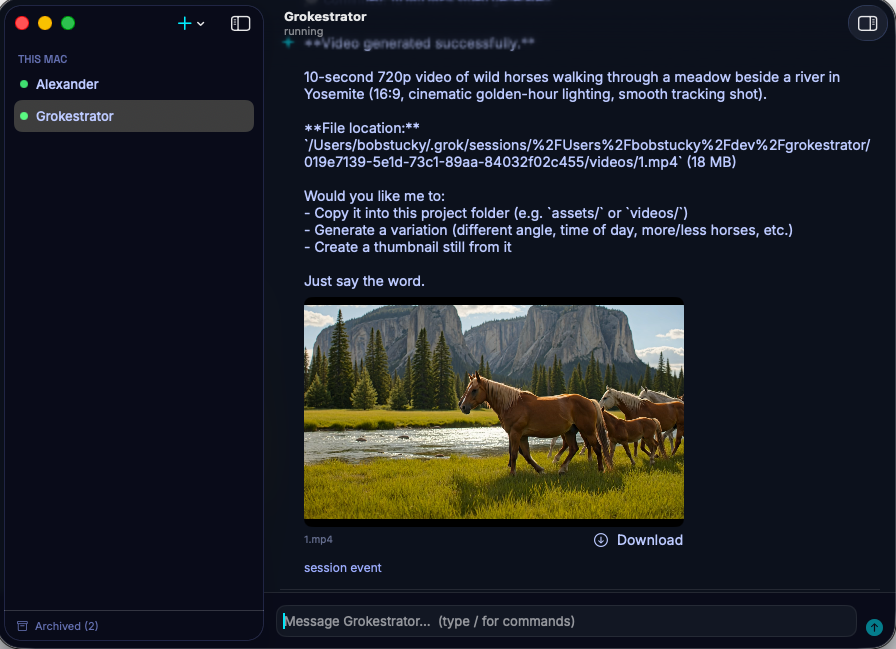
Task: Click the 'Generate a variation' line
Action: tap(548, 230)
